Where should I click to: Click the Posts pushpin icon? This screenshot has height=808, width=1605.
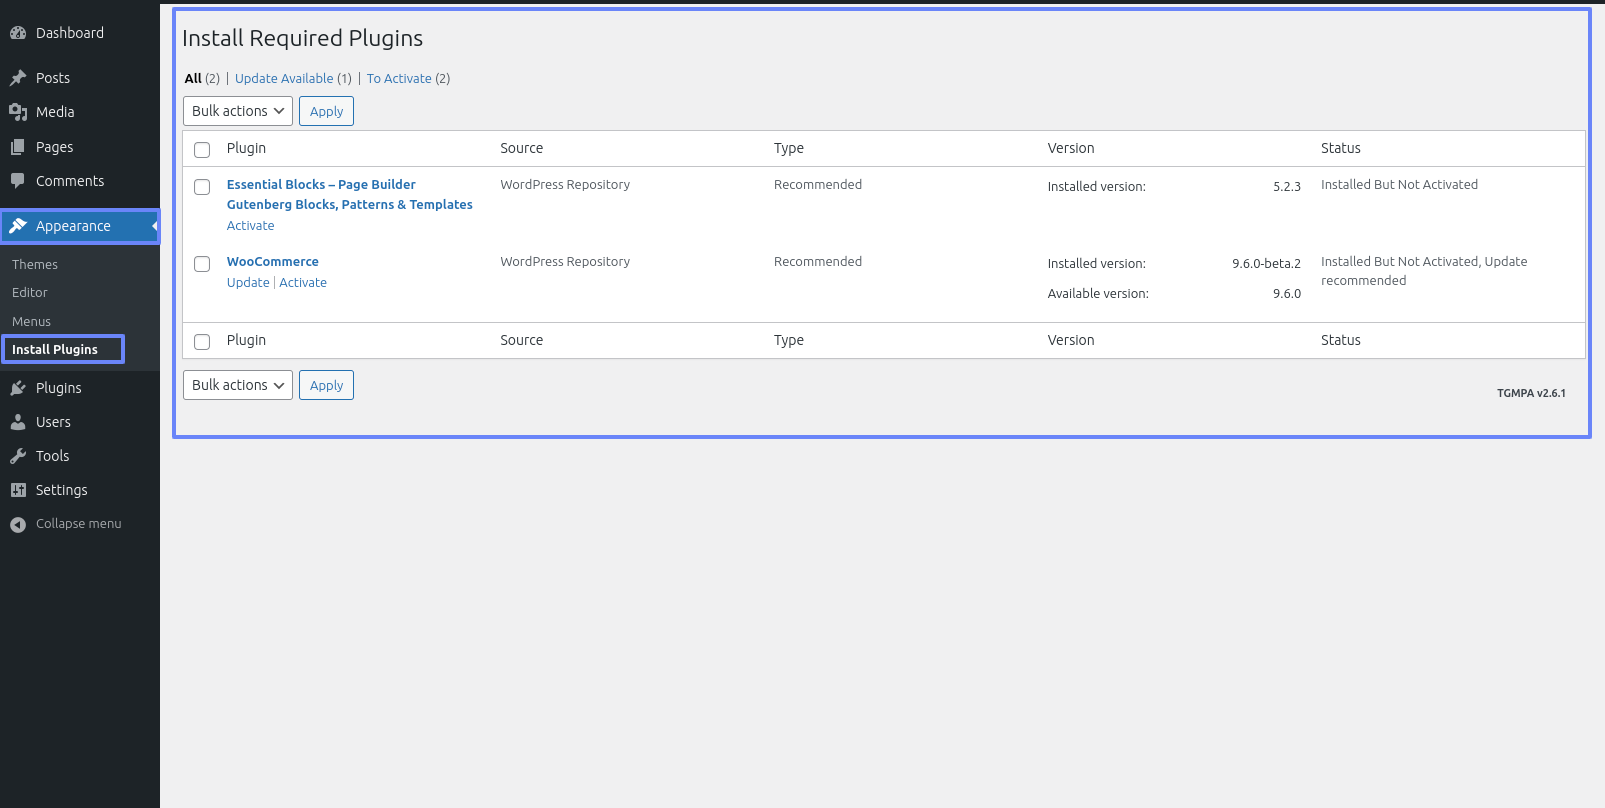pyautogui.click(x=18, y=78)
